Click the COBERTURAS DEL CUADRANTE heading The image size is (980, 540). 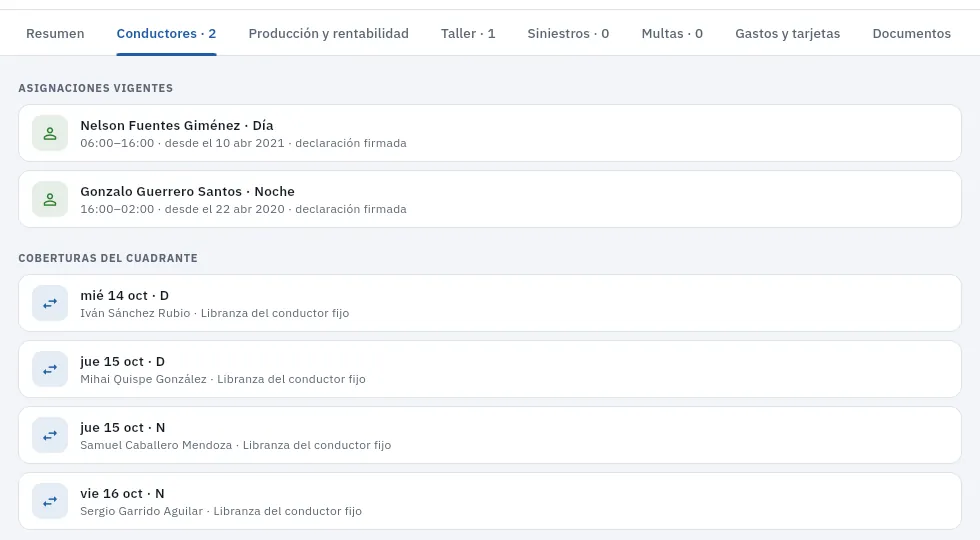tap(108, 258)
